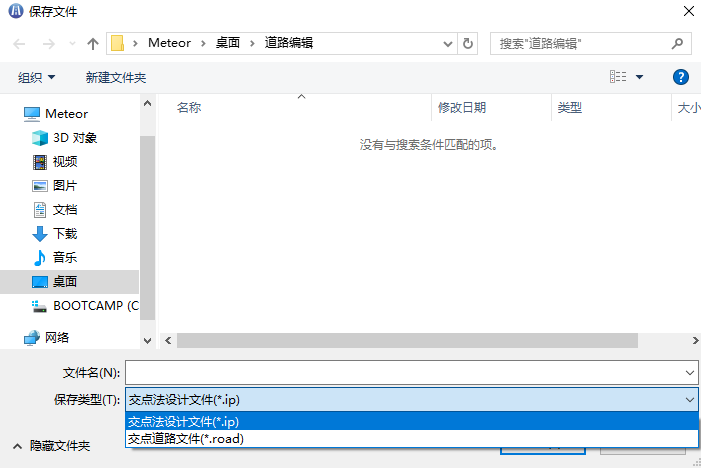
Task: Click the Back navigation arrow
Action: click(19, 44)
